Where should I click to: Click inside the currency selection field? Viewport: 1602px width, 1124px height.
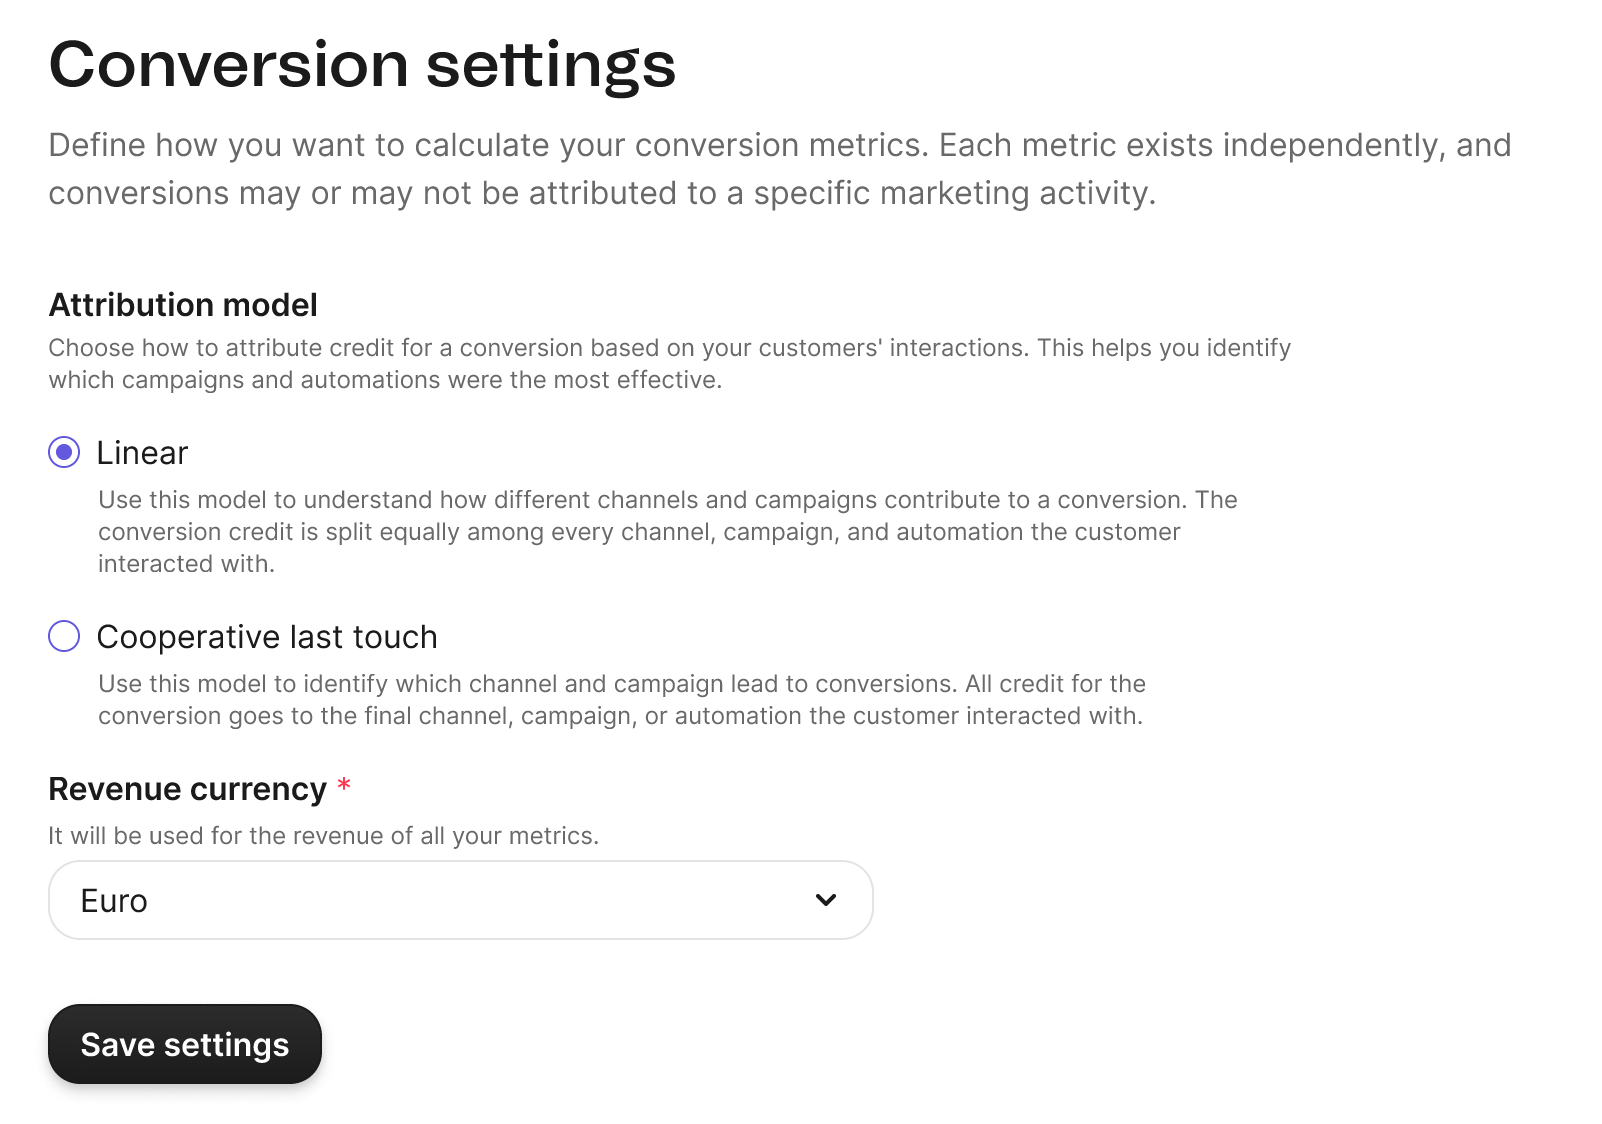point(459,899)
